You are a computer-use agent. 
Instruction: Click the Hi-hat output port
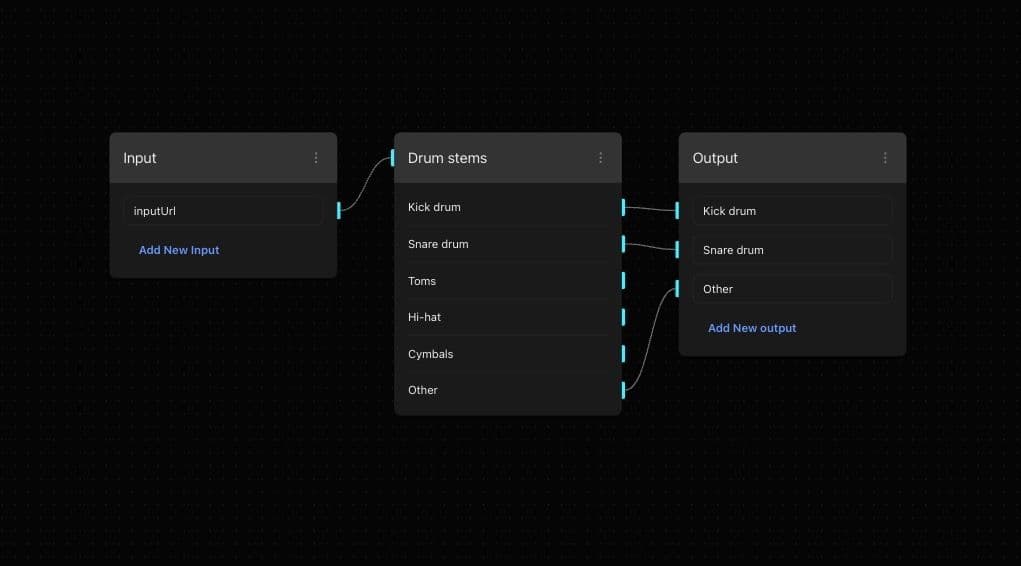click(623, 317)
